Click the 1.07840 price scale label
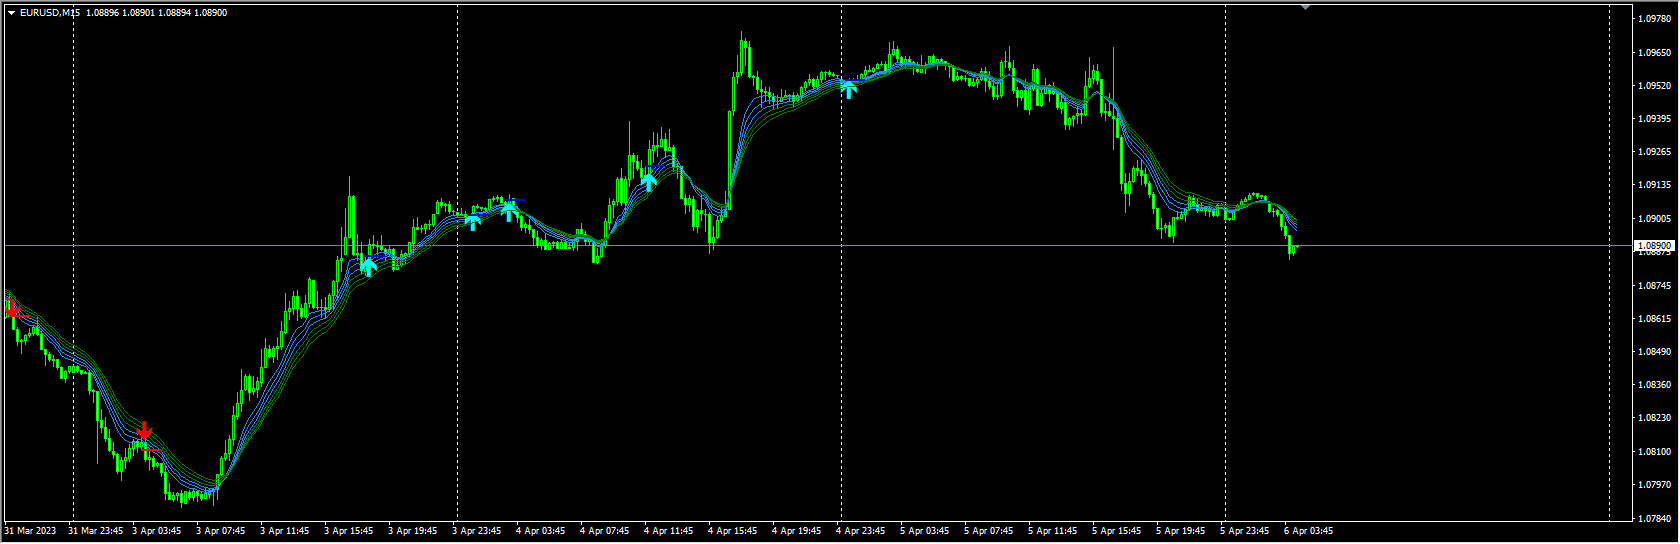The image size is (1680, 544). 1656,518
